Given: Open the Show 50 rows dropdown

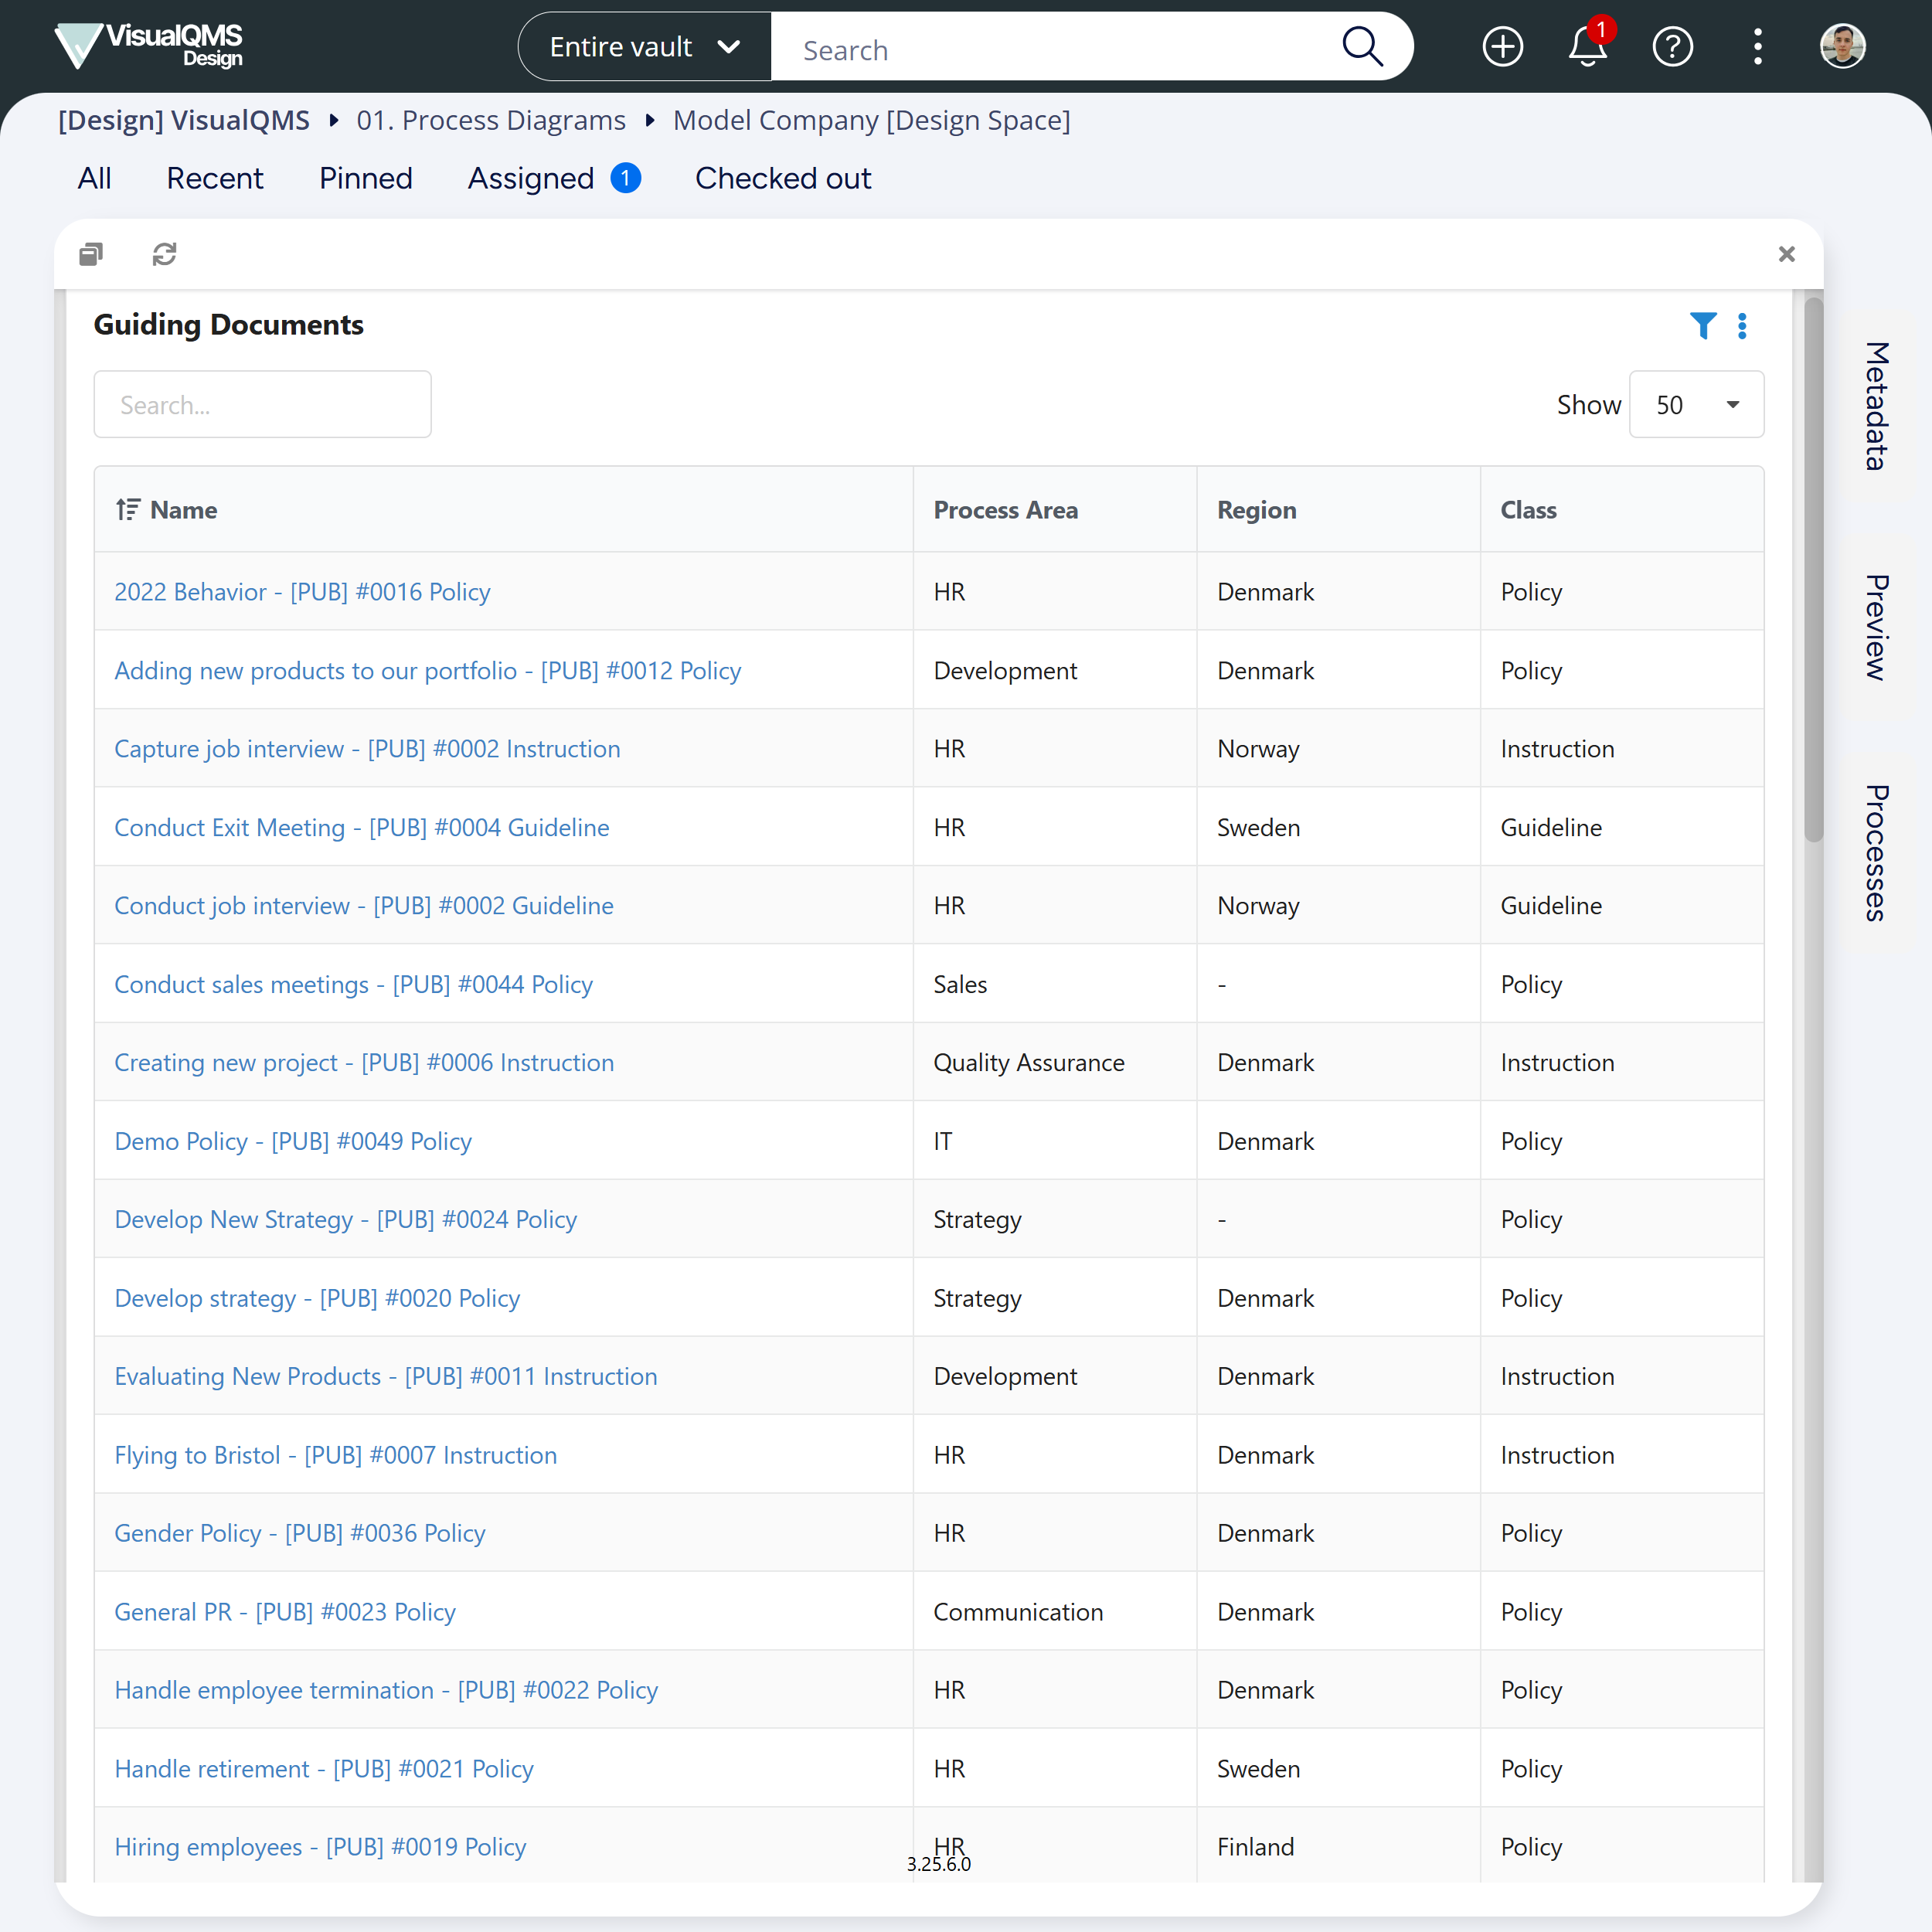Looking at the screenshot, I should tap(1696, 404).
